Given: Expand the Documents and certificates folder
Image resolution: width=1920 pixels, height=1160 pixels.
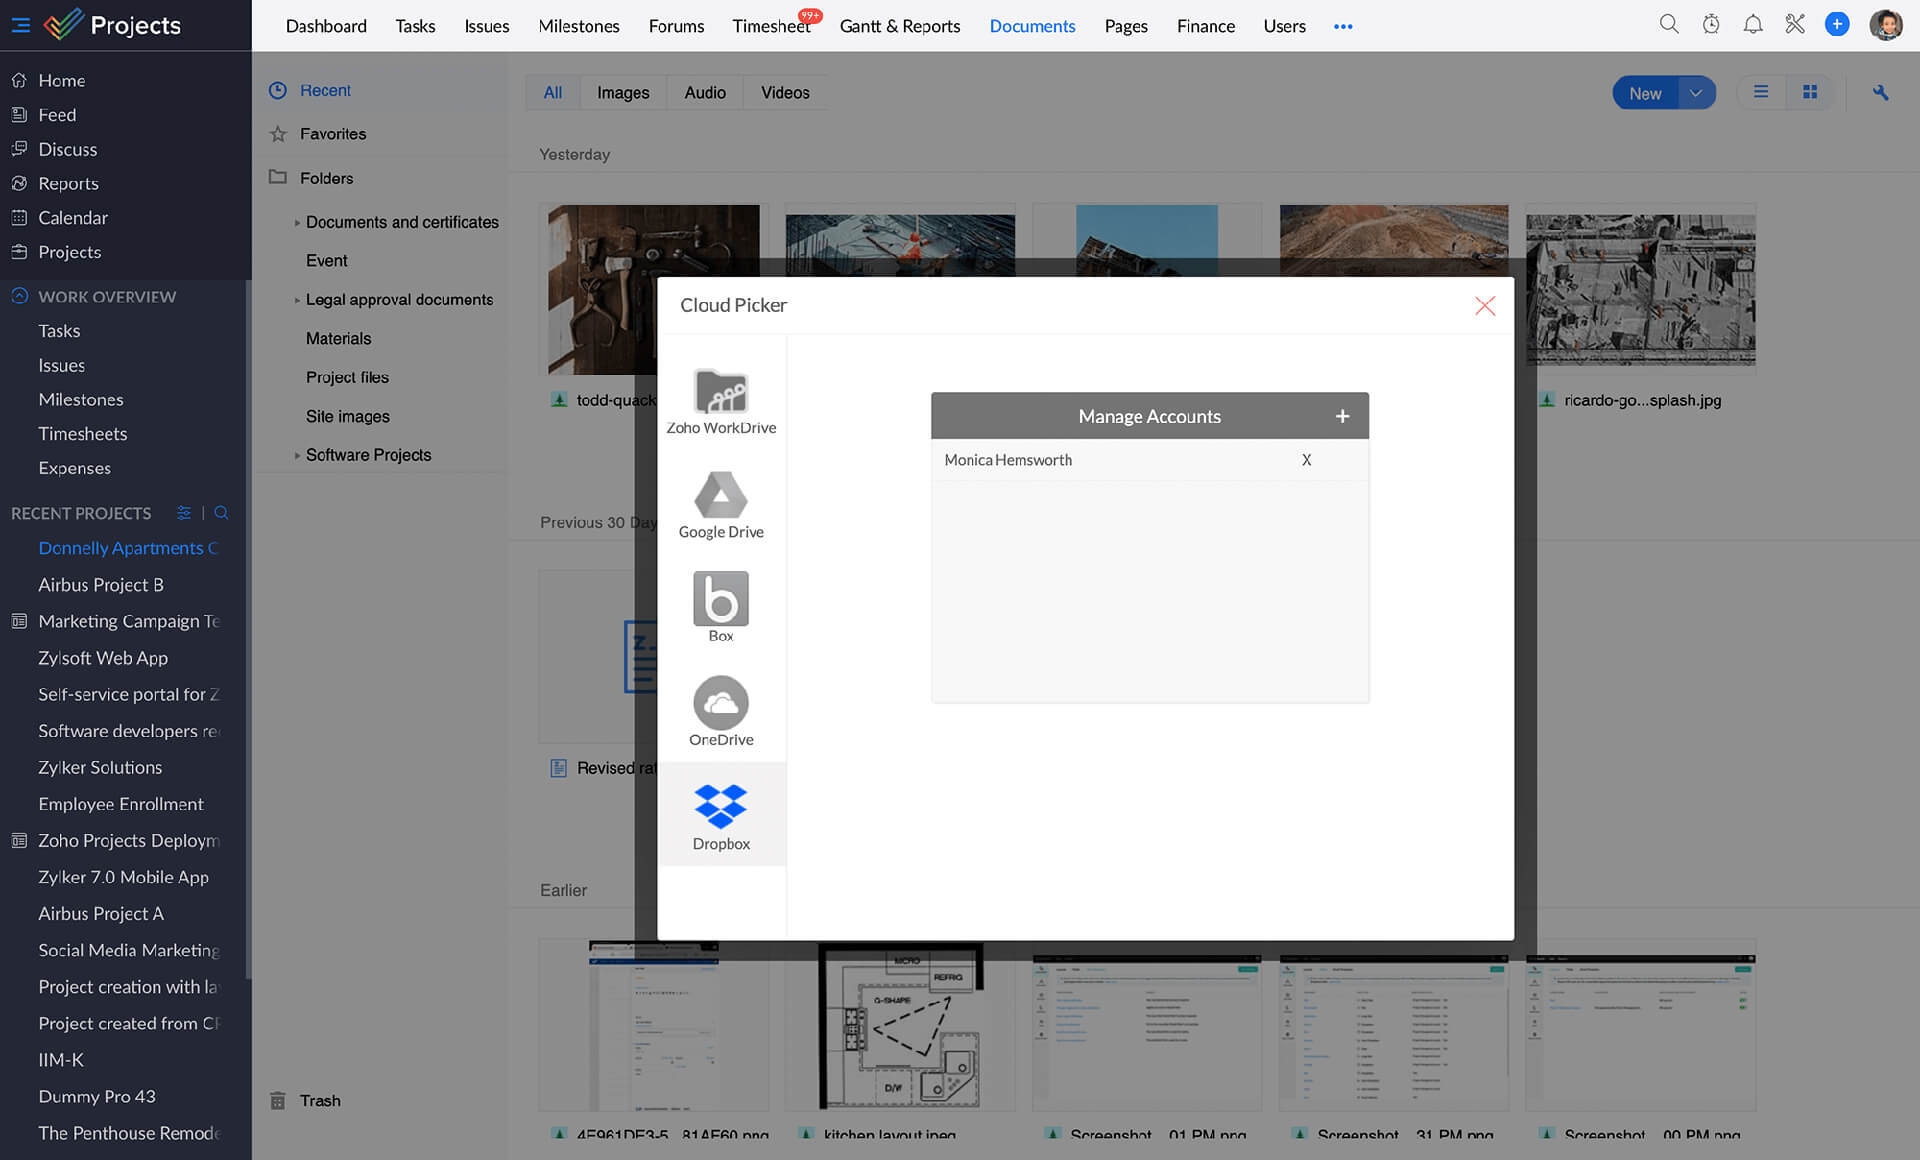Looking at the screenshot, I should pyautogui.click(x=296, y=222).
